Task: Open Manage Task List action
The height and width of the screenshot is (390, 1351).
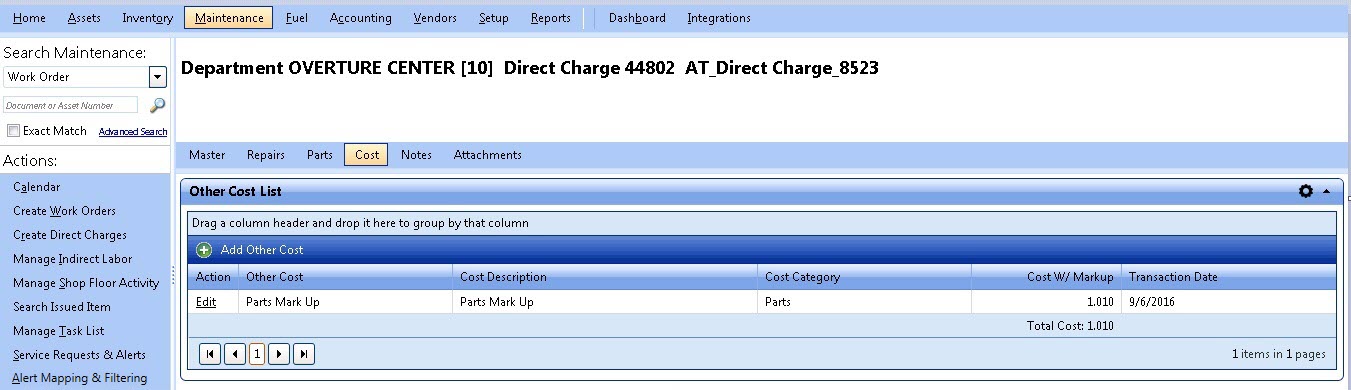Action: [x=58, y=331]
